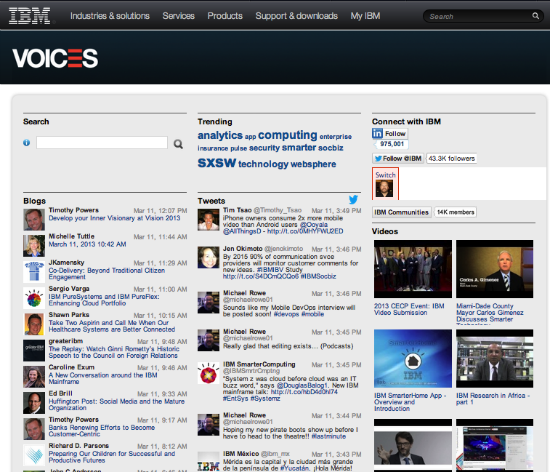The height and width of the screenshot is (472, 550).
Task: Click IBM SmarterComputing's tweet avatar icon
Action: (208, 373)
